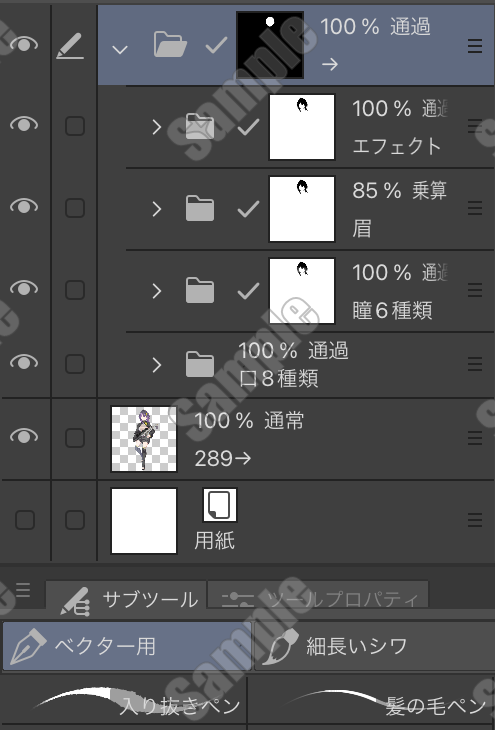Click the open folder icon of top layer
The image size is (495, 730).
[x=170, y=45]
